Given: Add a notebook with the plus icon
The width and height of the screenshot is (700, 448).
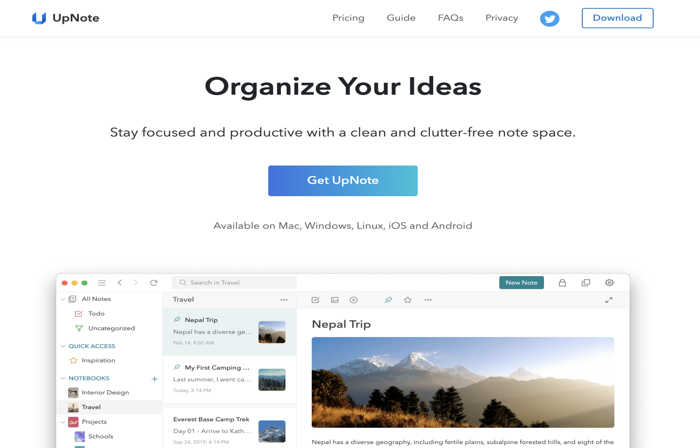Looking at the screenshot, I should tap(154, 379).
